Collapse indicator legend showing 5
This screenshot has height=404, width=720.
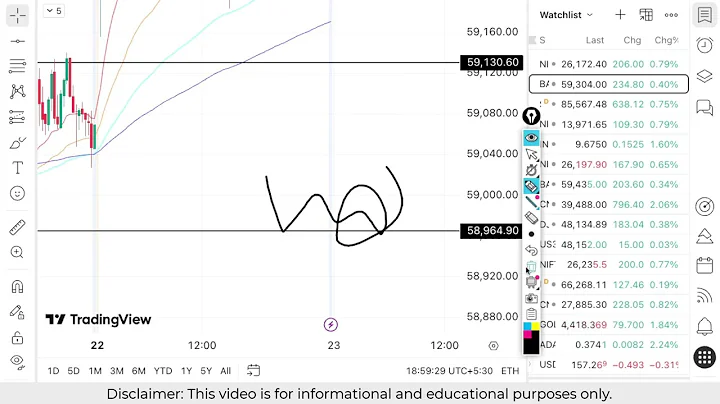(x=54, y=11)
